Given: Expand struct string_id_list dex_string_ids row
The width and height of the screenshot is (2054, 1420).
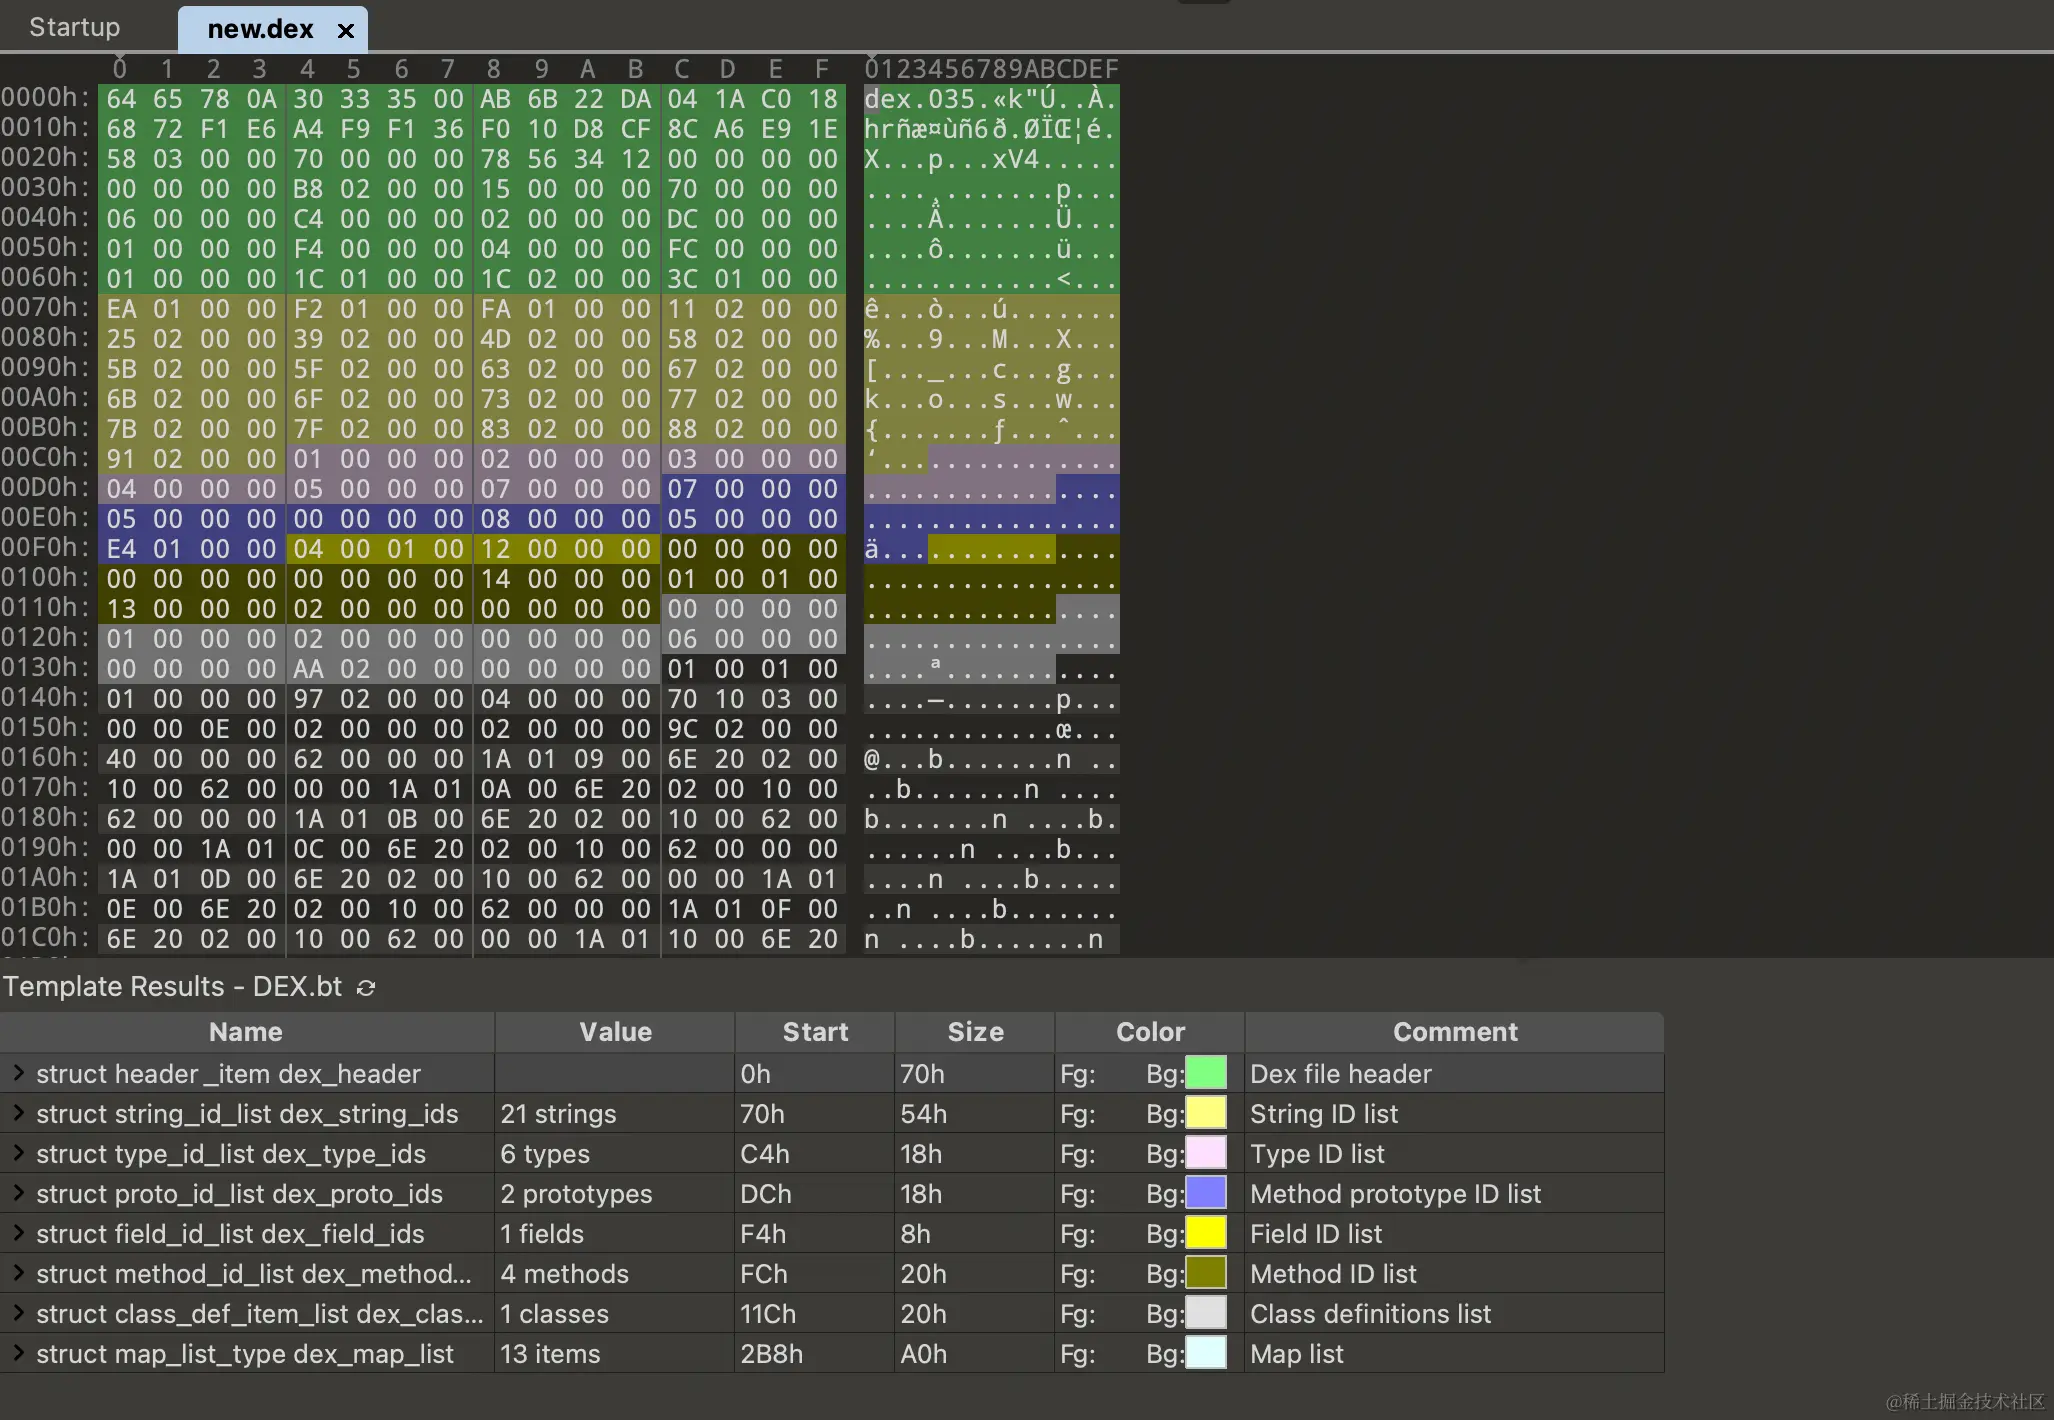Looking at the screenshot, I should click(x=18, y=1113).
